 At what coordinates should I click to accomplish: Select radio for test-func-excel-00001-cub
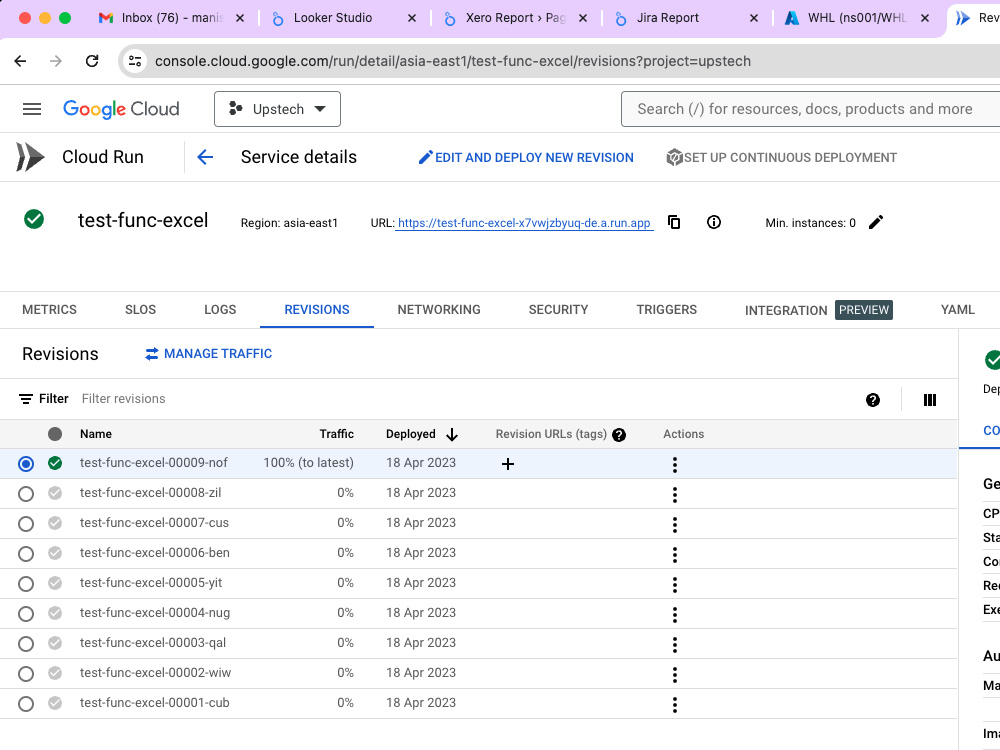click(26, 703)
